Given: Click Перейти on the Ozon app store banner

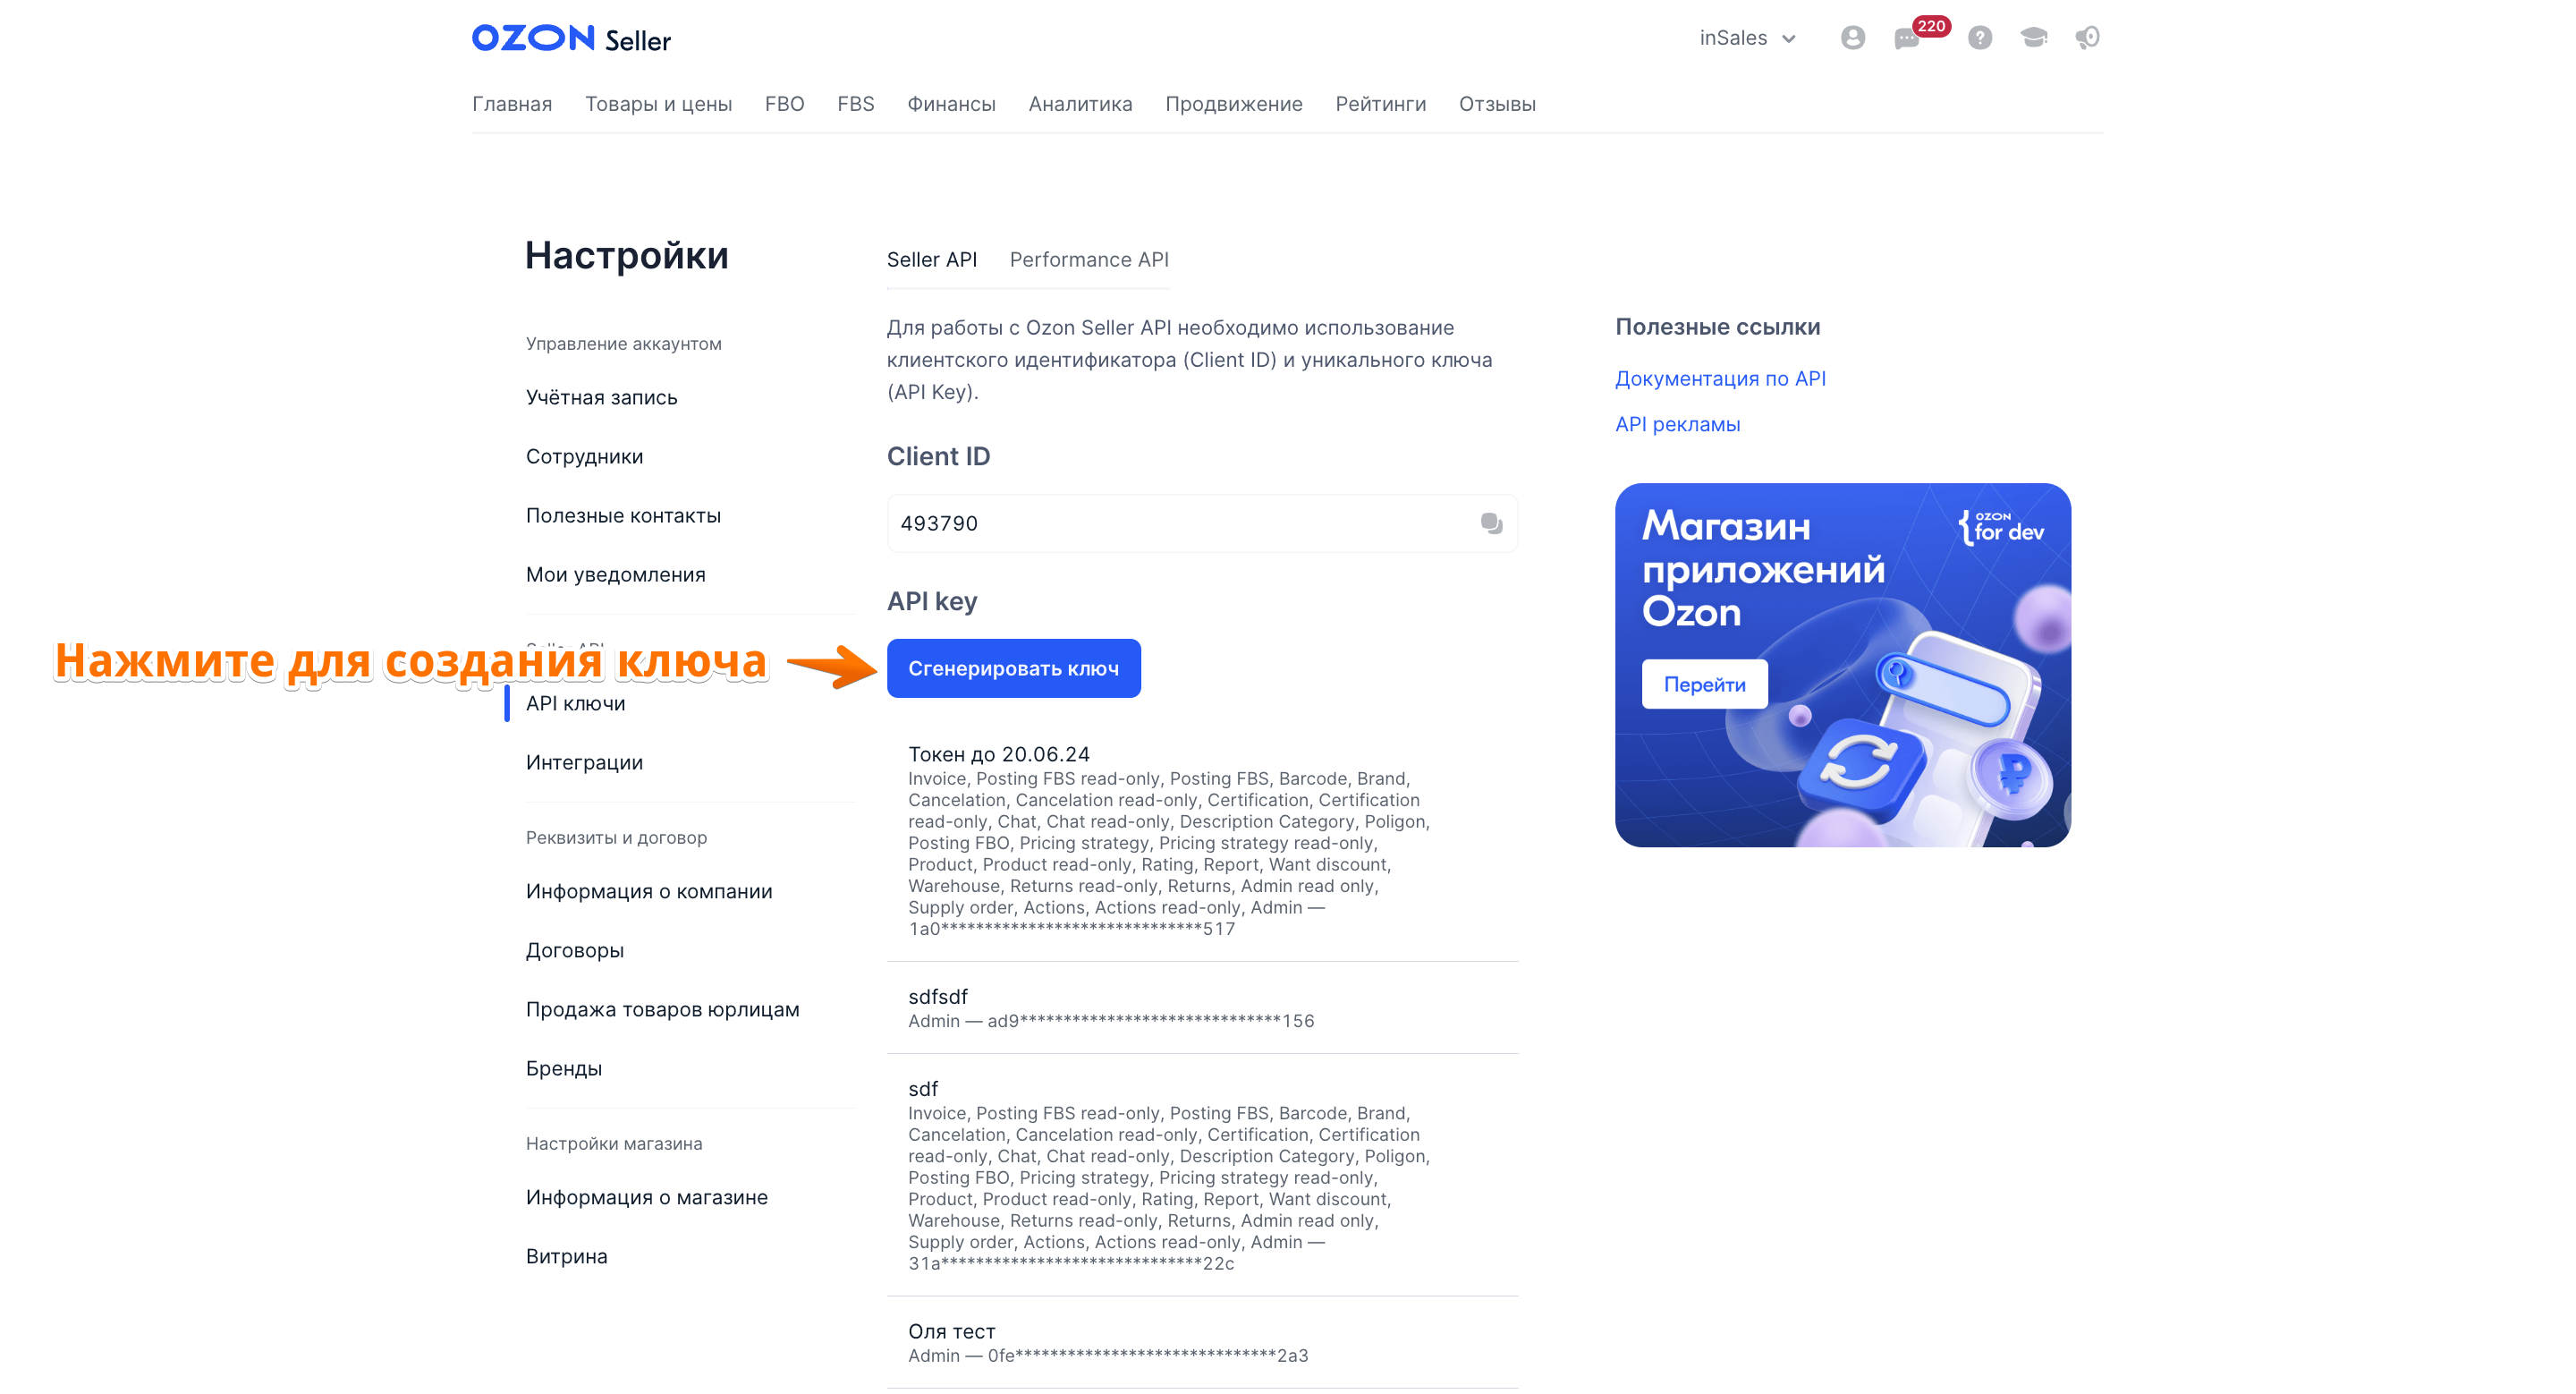Looking at the screenshot, I should pos(1704,685).
